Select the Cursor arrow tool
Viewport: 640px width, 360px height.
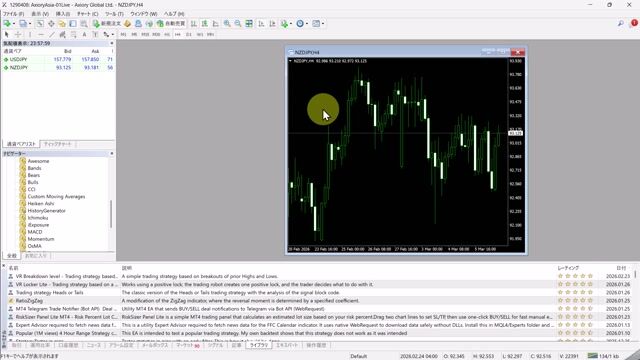(x=7, y=35)
